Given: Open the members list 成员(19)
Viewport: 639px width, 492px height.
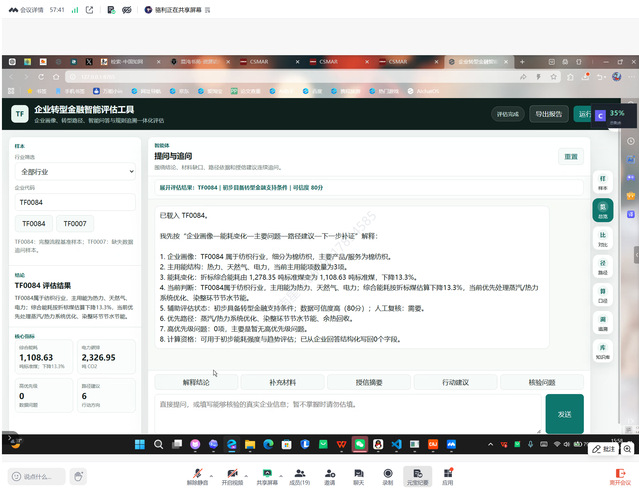Looking at the screenshot, I should pyautogui.click(x=300, y=476).
